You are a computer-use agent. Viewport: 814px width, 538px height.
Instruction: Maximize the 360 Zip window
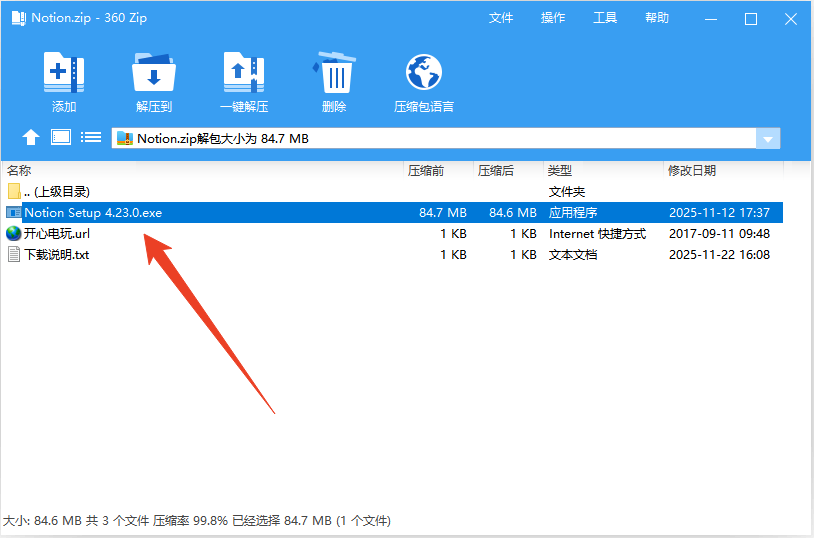point(751,19)
